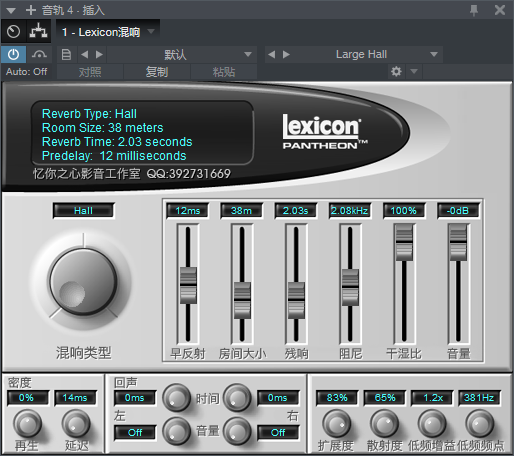Click the 音量 slider handle

point(458,242)
